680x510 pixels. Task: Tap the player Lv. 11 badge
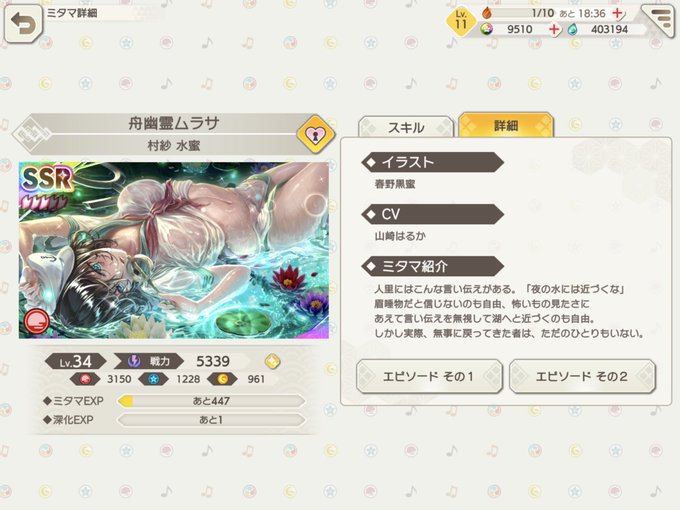click(461, 21)
